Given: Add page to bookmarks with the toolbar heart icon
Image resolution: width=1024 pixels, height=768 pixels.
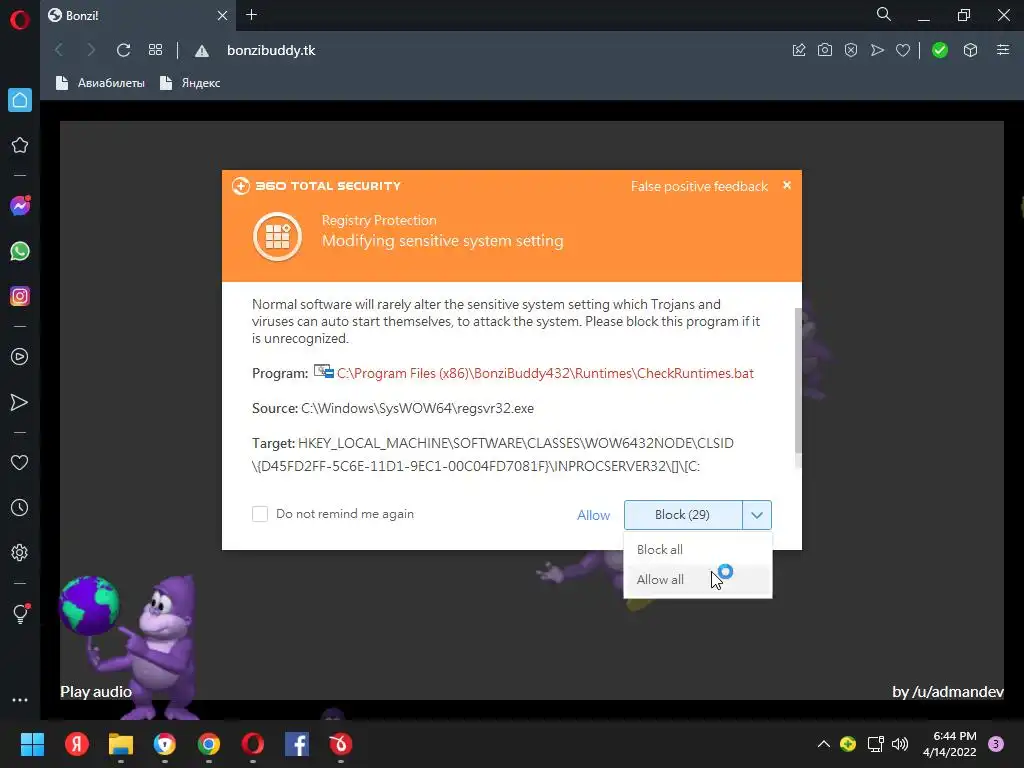Looking at the screenshot, I should pos(903,50).
